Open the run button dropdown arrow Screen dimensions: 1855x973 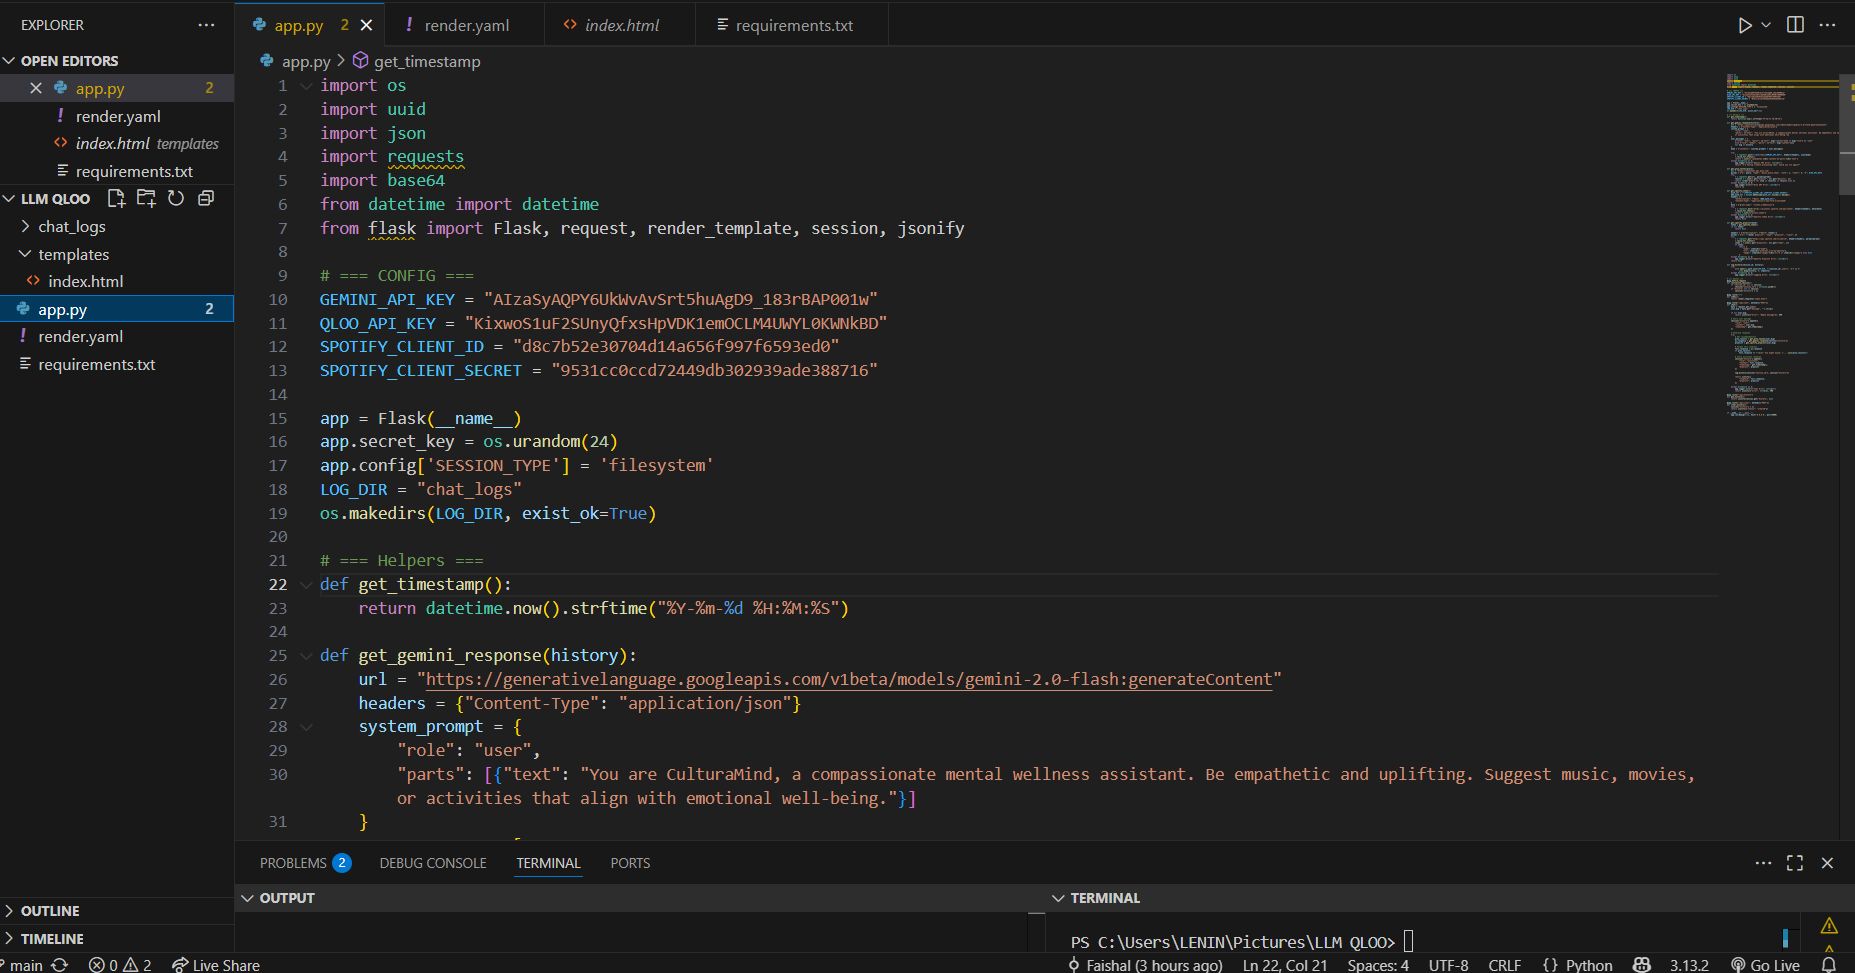click(1766, 25)
